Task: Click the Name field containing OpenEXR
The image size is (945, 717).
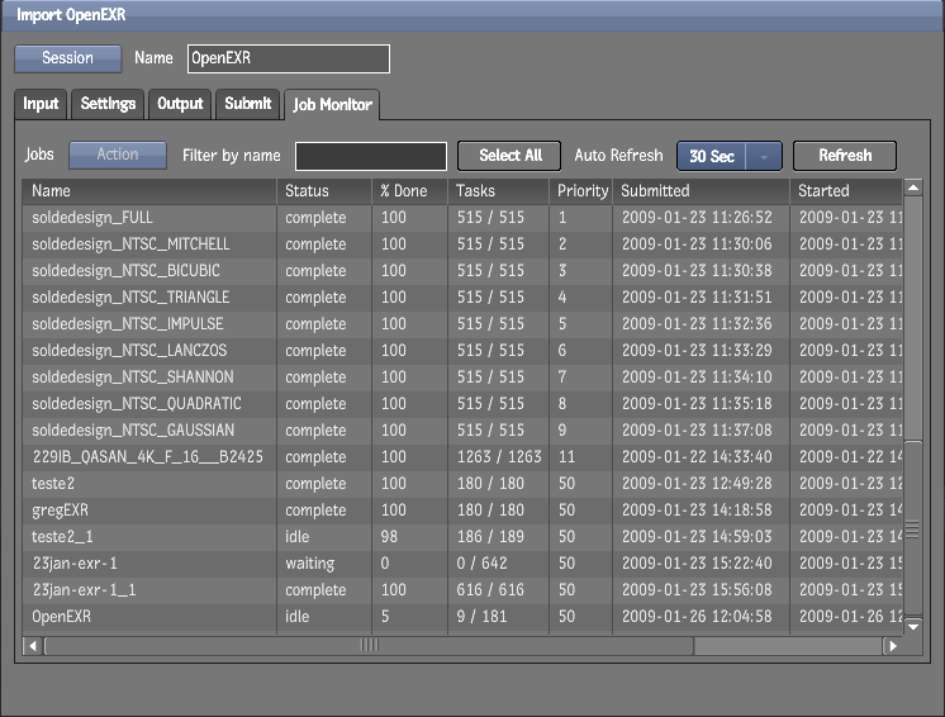Action: coord(288,59)
